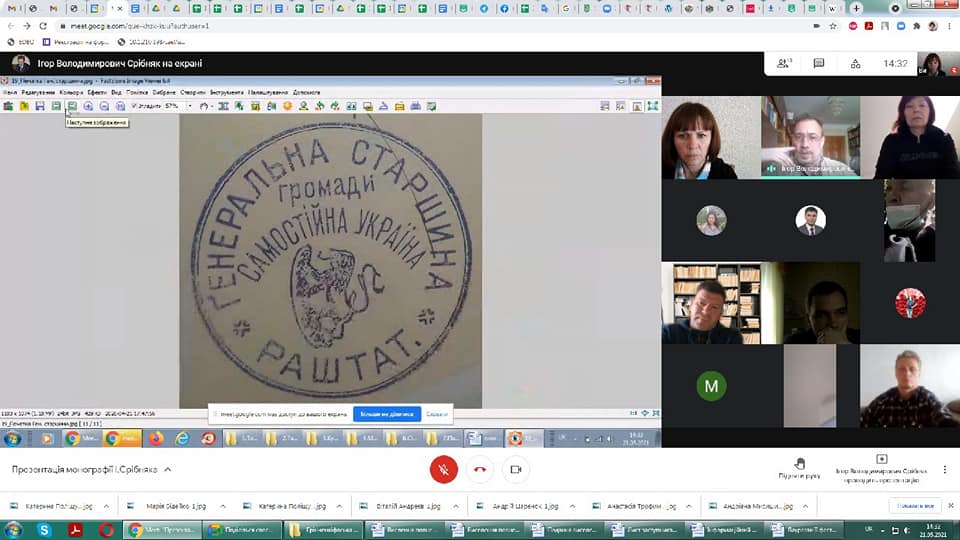This screenshot has width=960, height=540.
Task: Open the three-dot more options menu
Action: point(945,469)
